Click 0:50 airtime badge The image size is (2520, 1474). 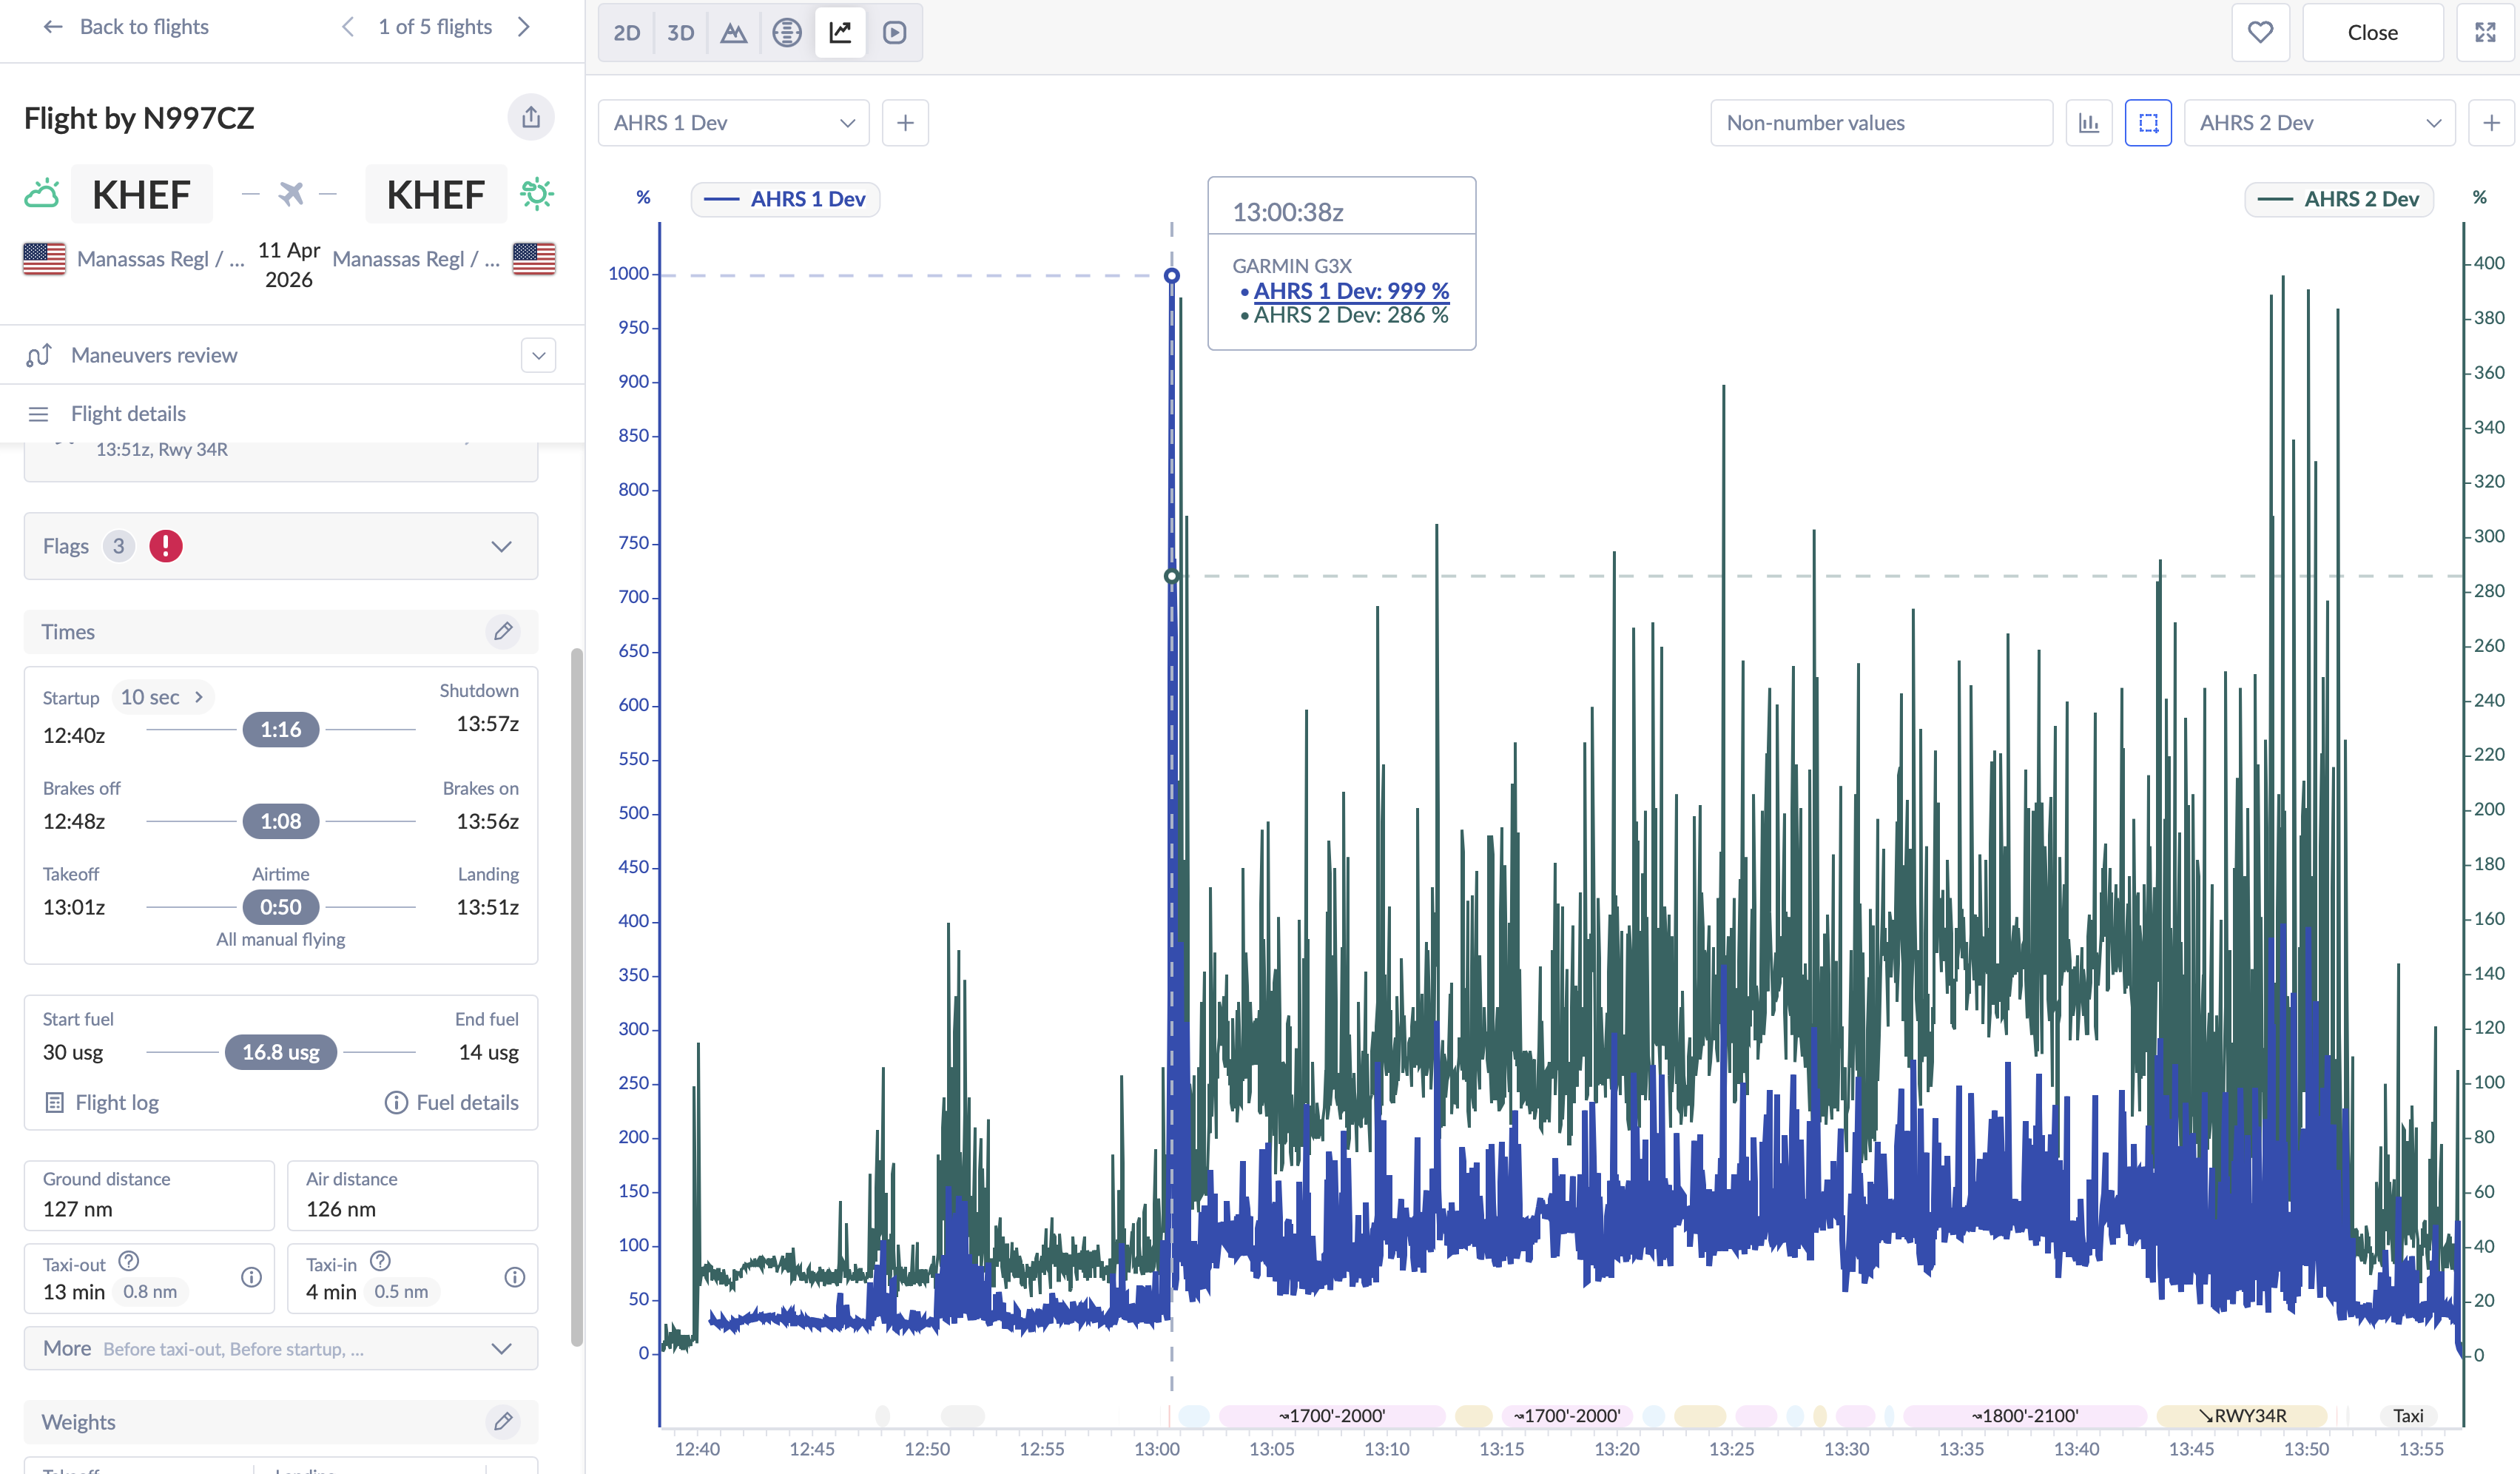click(281, 907)
